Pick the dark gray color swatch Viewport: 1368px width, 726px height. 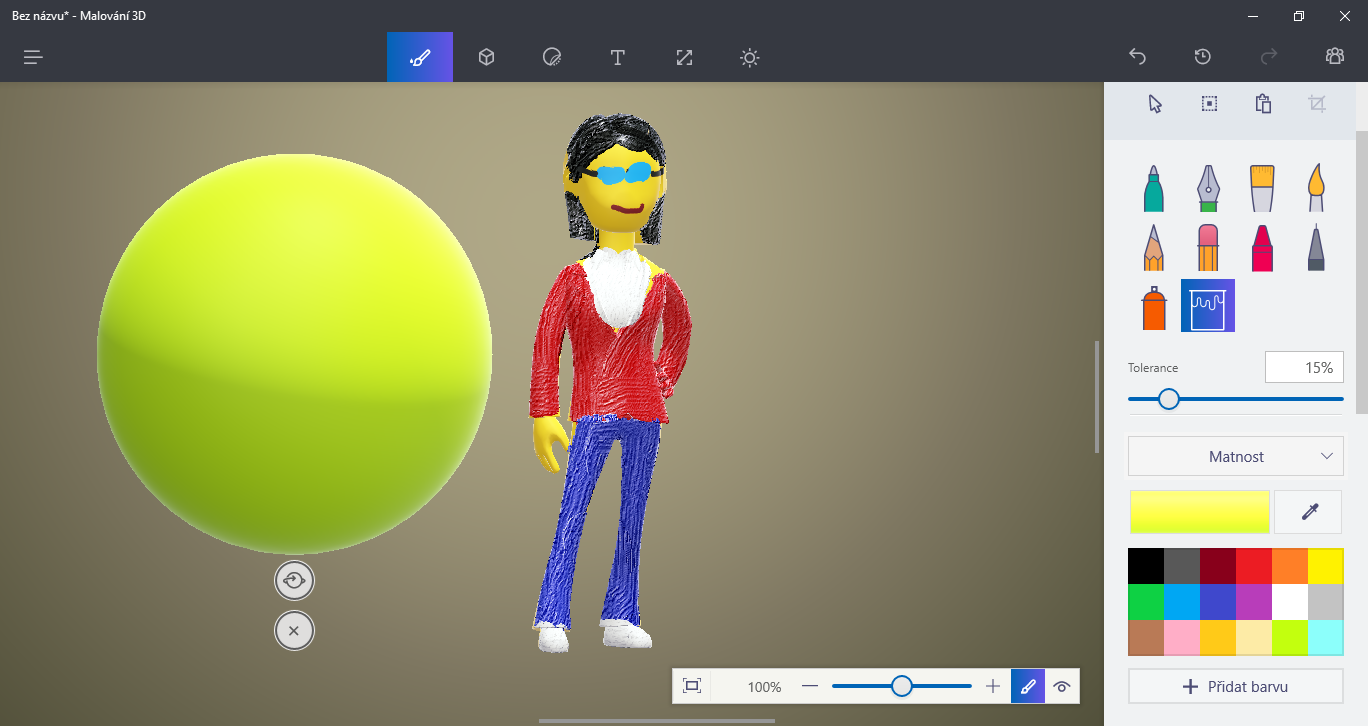click(x=1182, y=566)
